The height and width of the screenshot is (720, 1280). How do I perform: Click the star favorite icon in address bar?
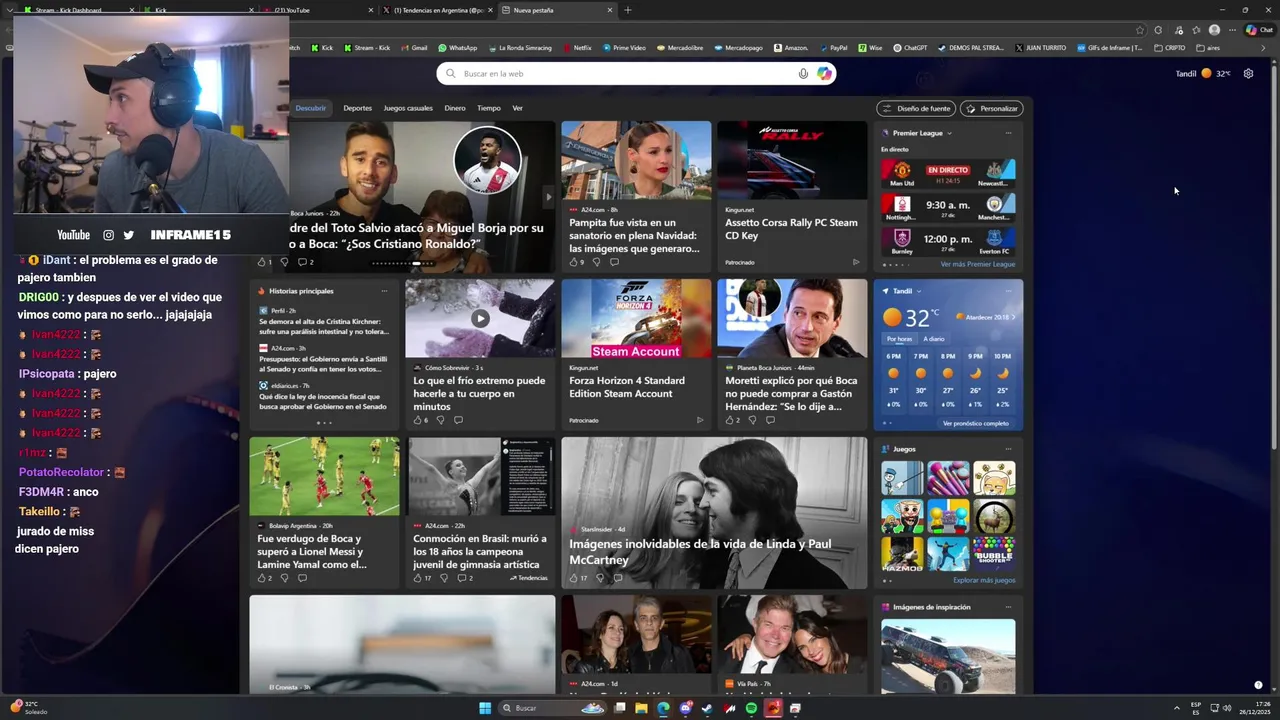1140,30
